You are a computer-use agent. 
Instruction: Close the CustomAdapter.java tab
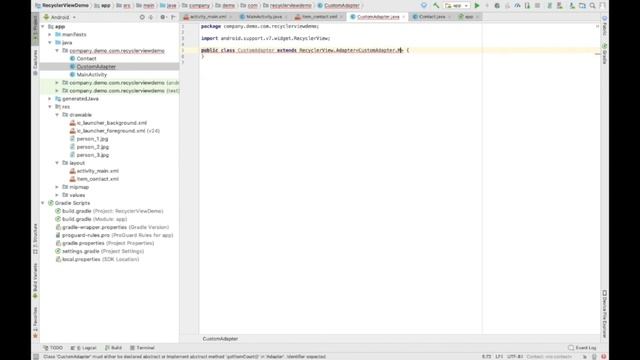(x=404, y=17)
